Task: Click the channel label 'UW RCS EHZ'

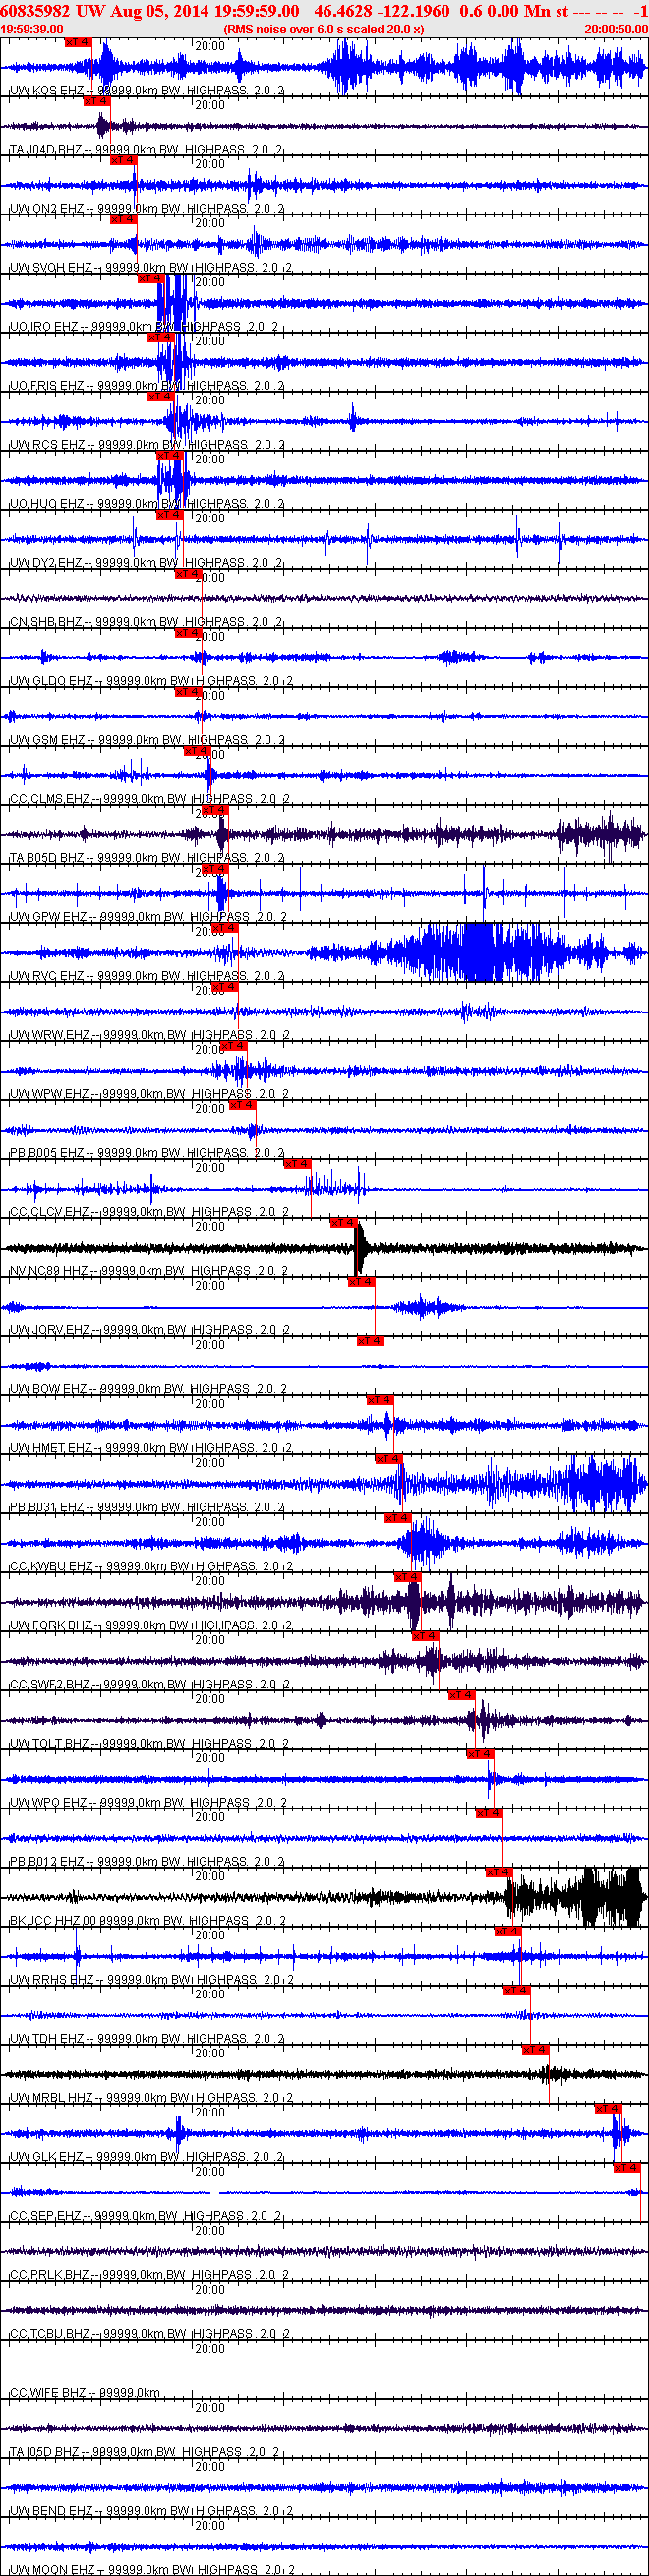Action: [47, 444]
